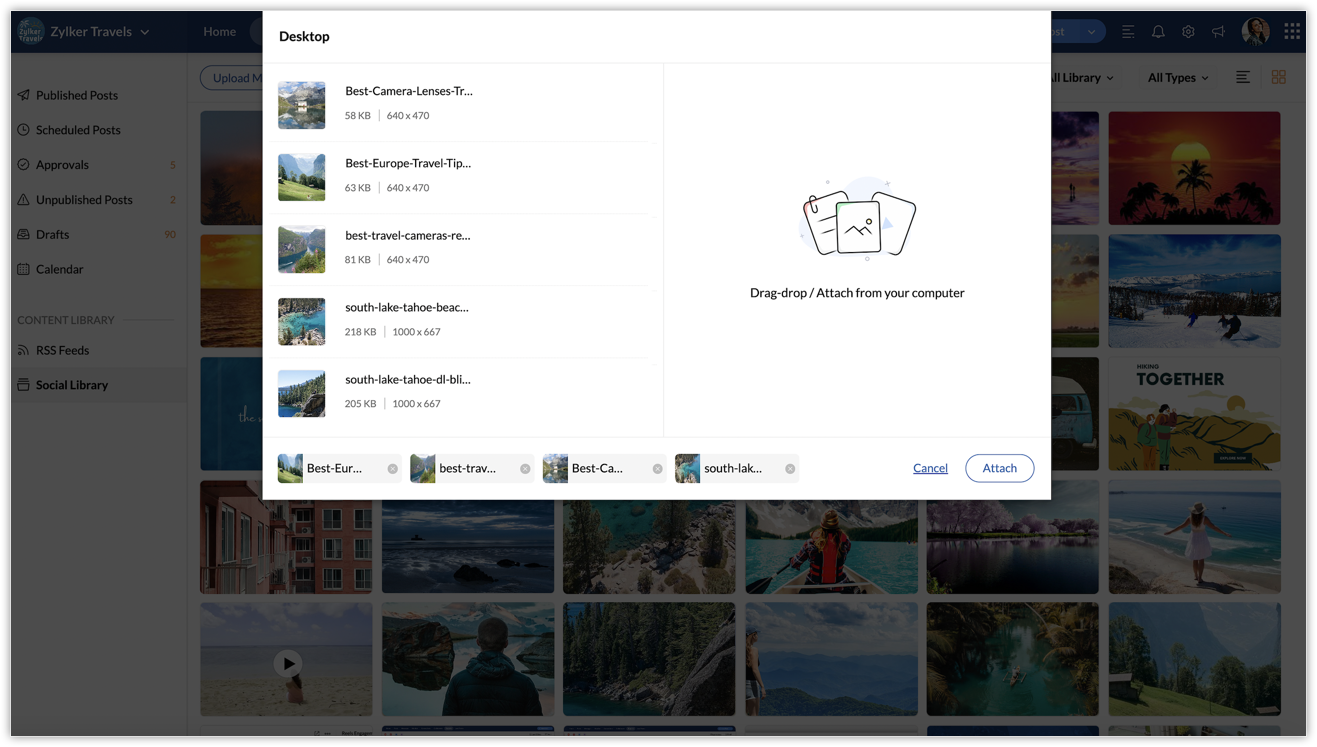1317x747 pixels.
Task: Click the south-lake-tahoe-dl-bli... file name
Action: (x=408, y=380)
